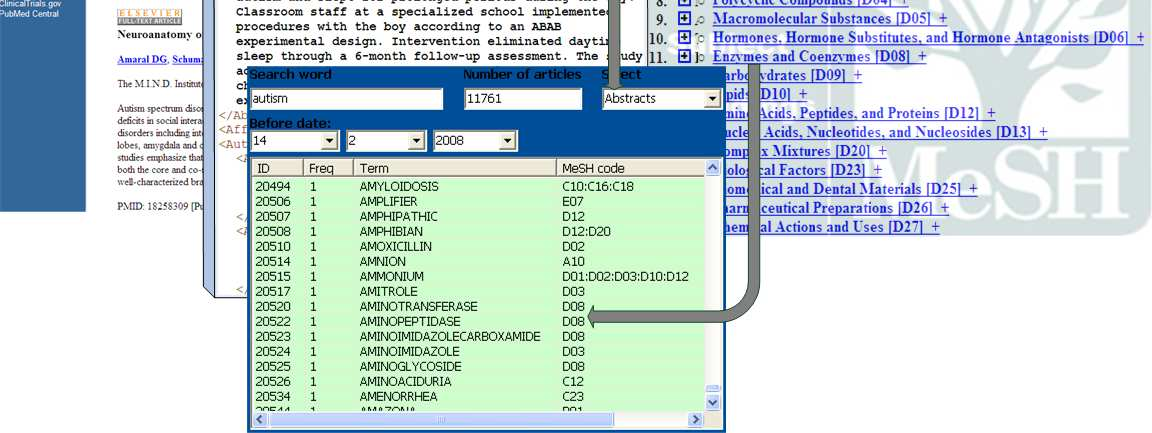Select the AMOXICILLIN term row
The image size is (1152, 433).
pyautogui.click(x=478, y=246)
